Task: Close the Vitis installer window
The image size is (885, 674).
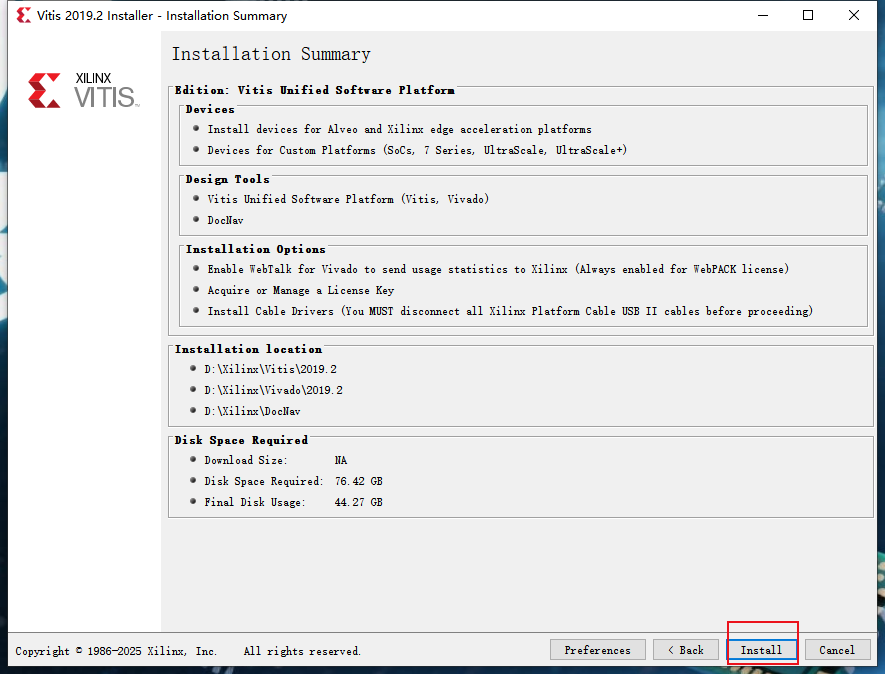Action: point(853,15)
